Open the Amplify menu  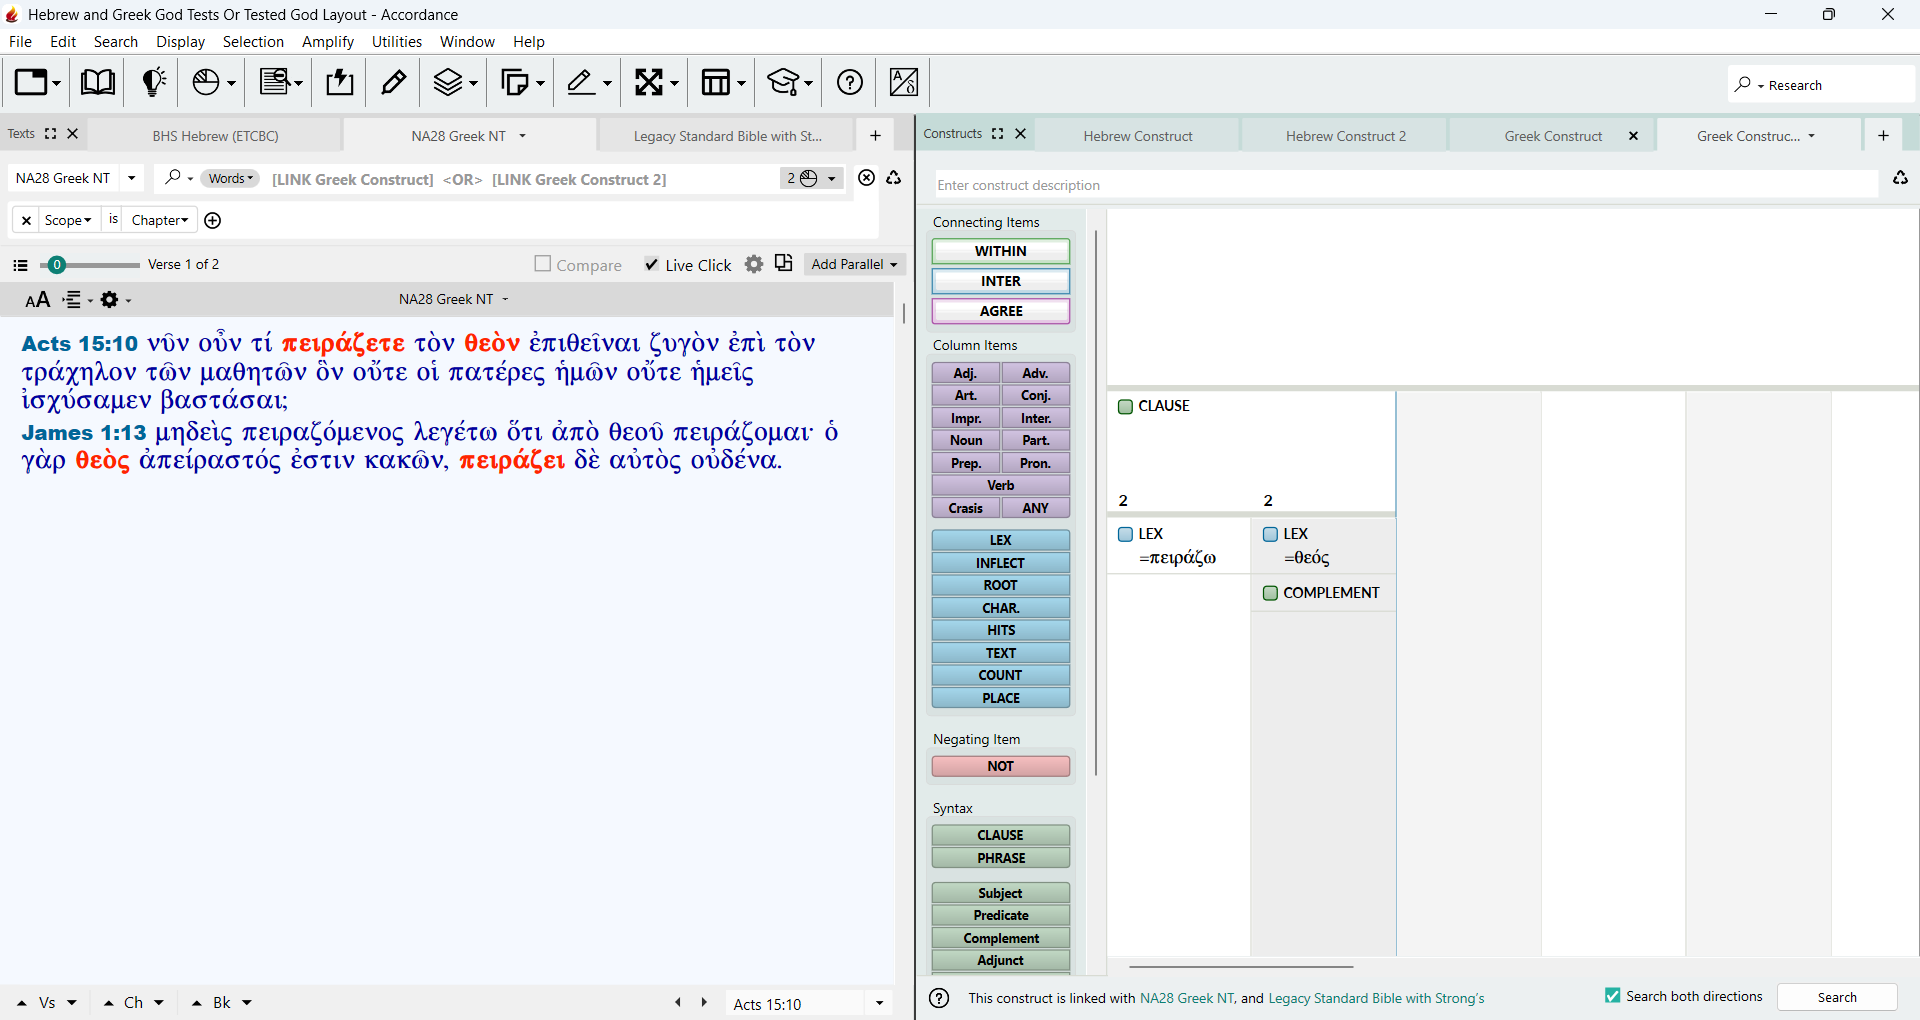[328, 42]
